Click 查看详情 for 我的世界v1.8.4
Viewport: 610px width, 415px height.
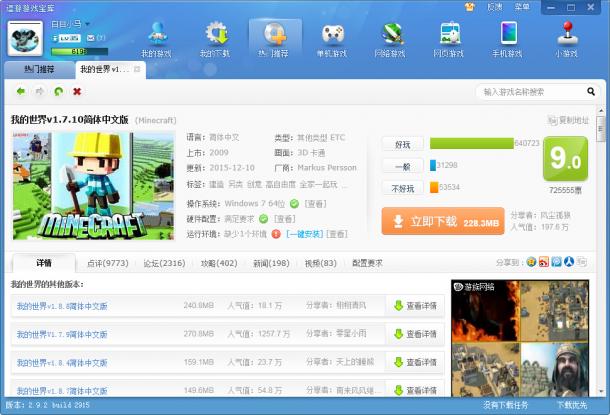click(x=415, y=362)
